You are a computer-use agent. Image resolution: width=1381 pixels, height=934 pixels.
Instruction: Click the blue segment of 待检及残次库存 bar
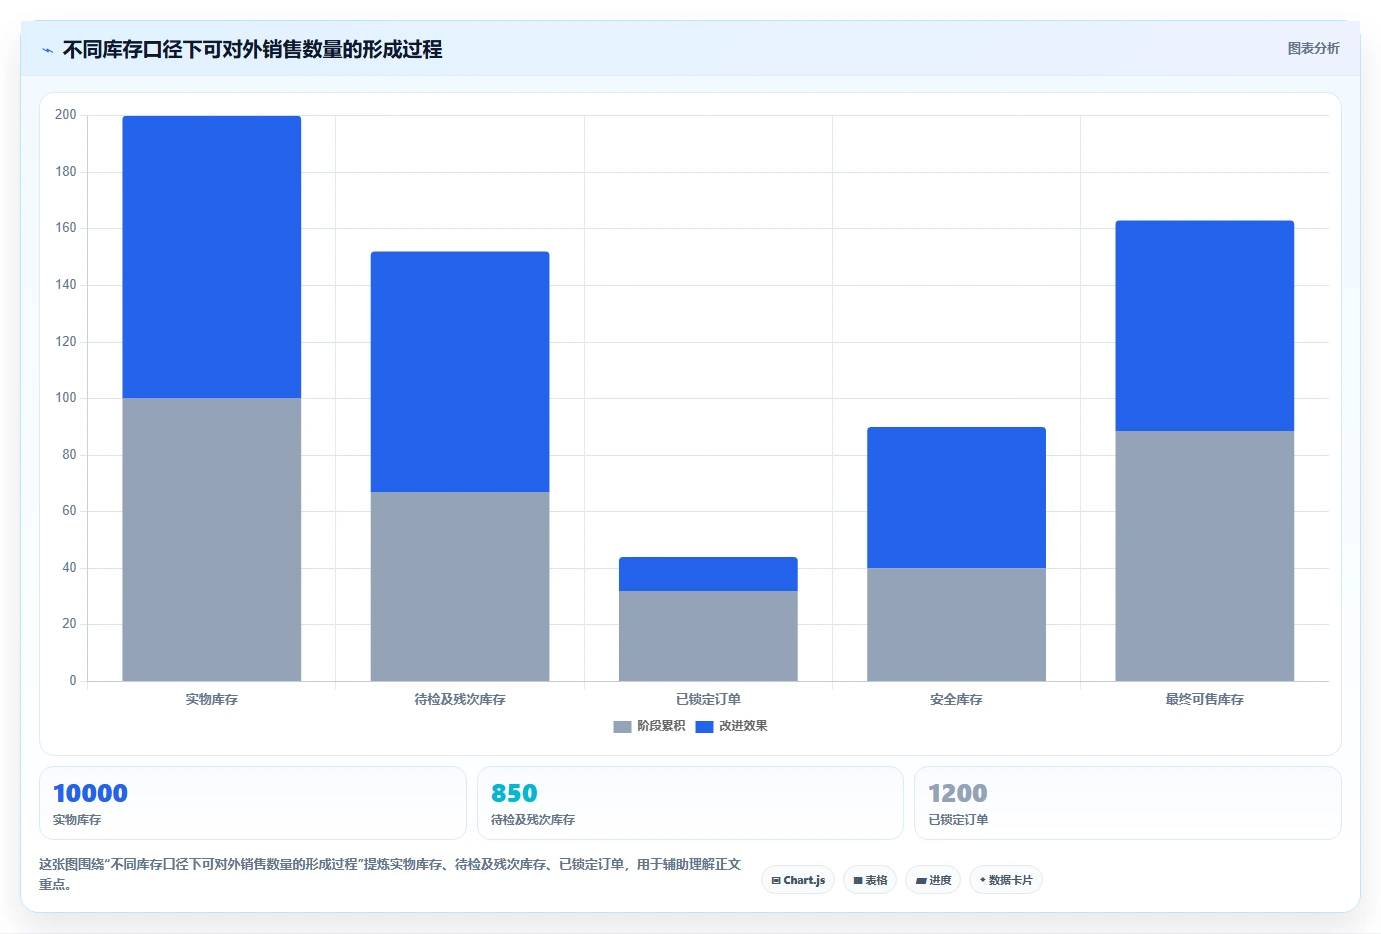pyautogui.click(x=460, y=372)
